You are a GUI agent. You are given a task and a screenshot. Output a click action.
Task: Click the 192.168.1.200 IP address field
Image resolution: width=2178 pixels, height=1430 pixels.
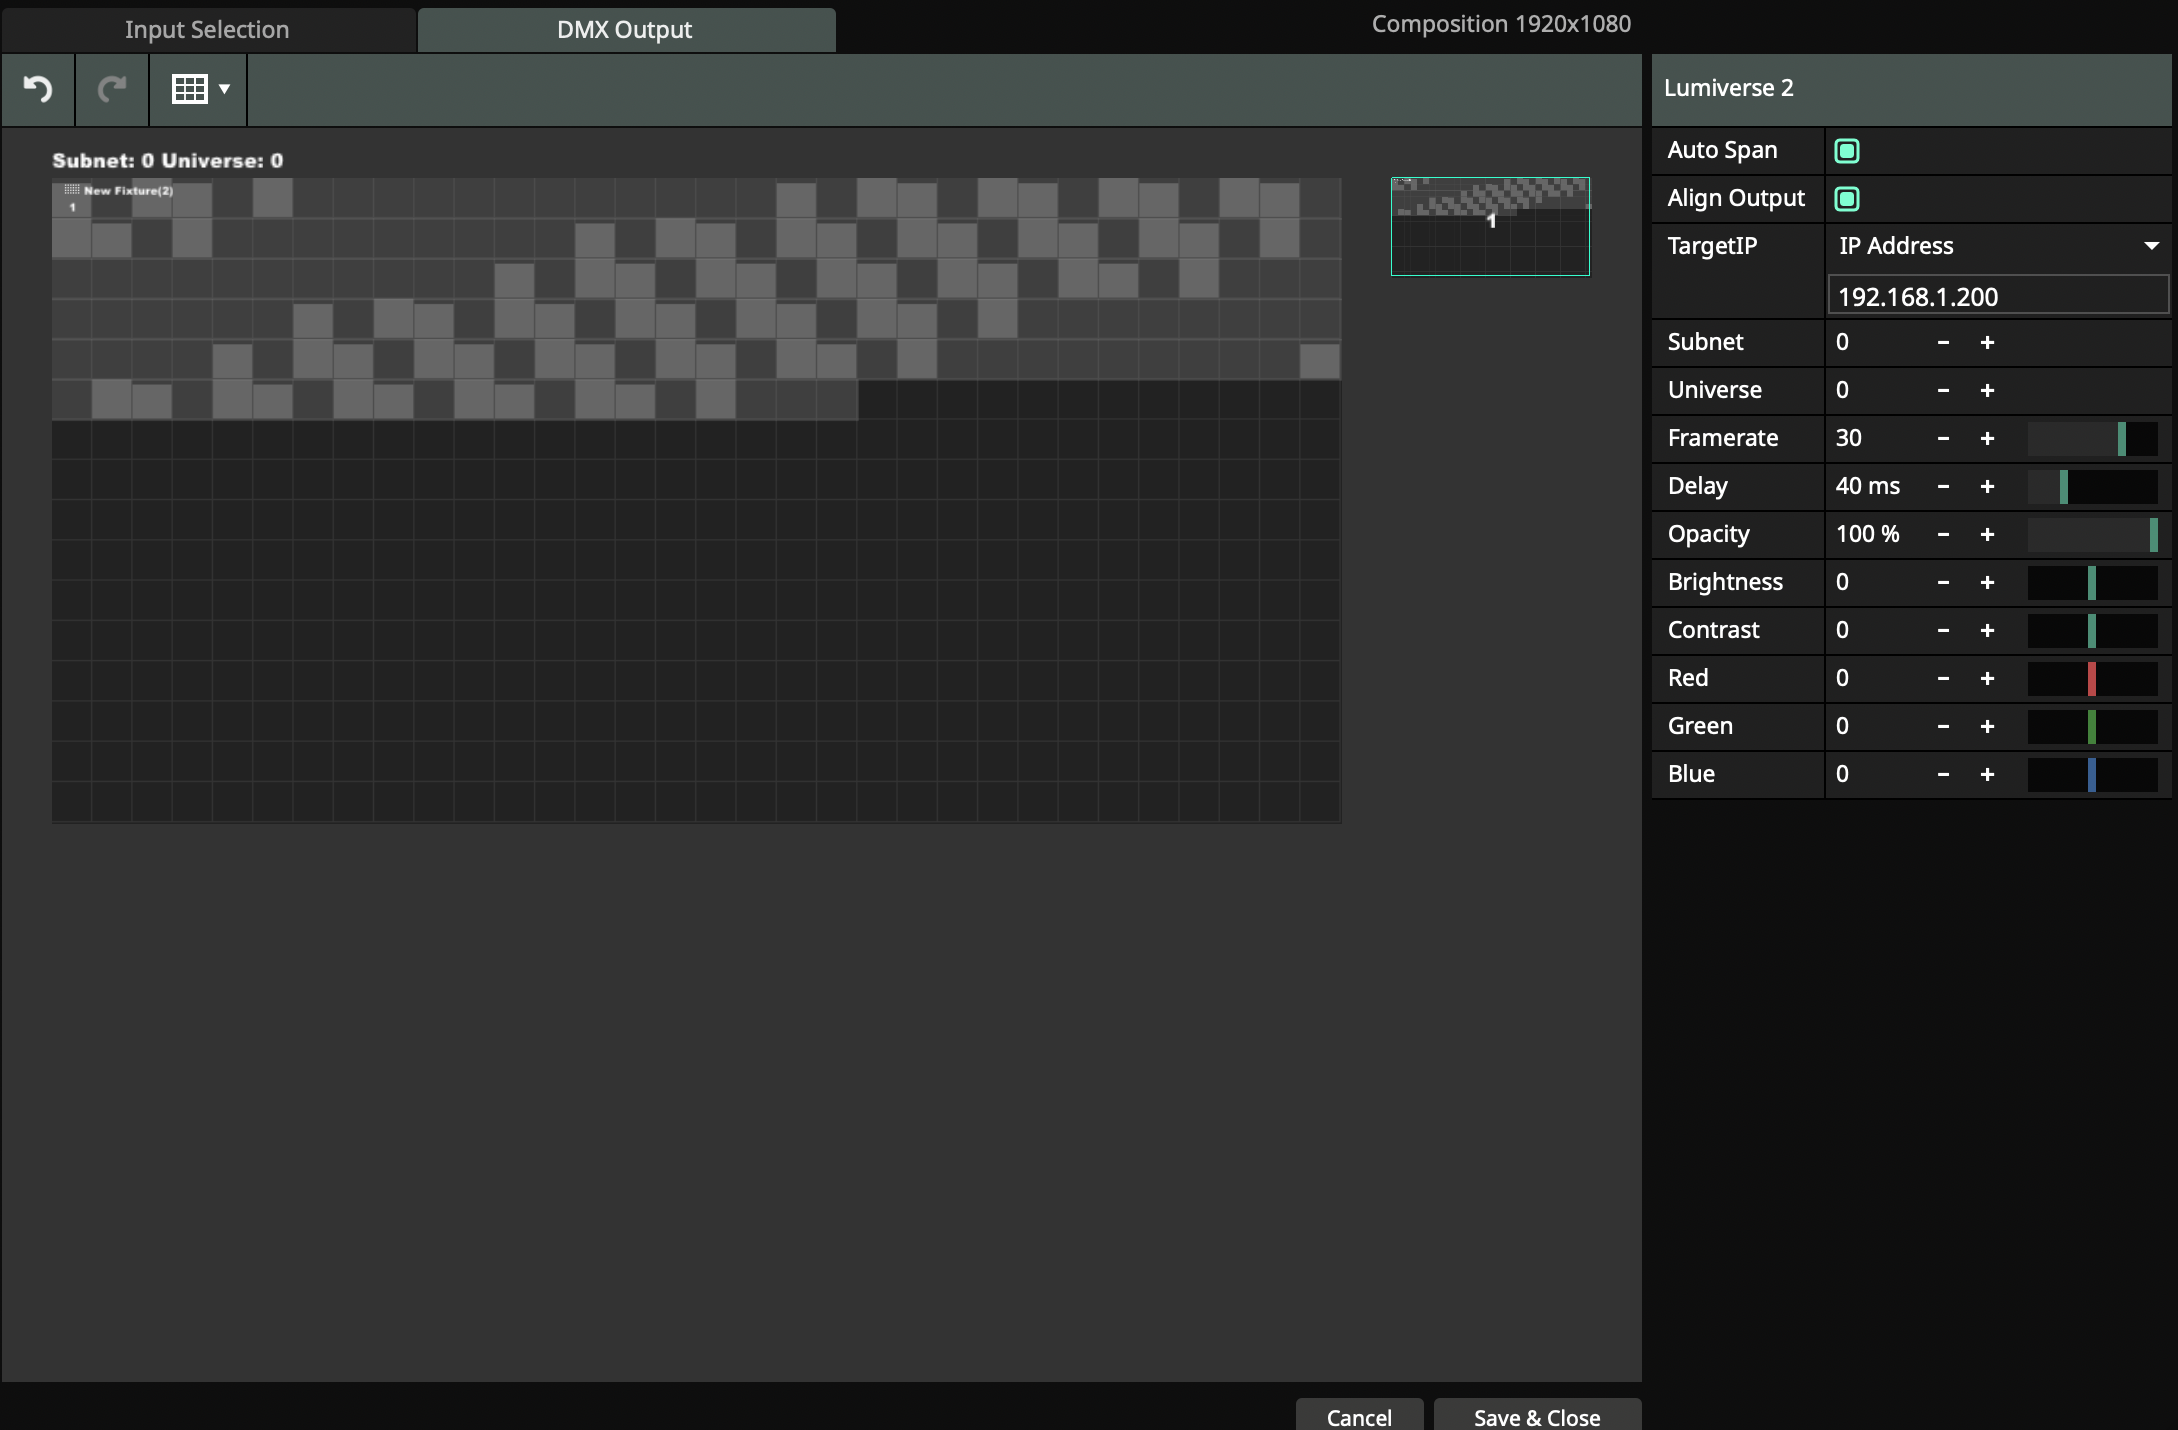click(1996, 297)
